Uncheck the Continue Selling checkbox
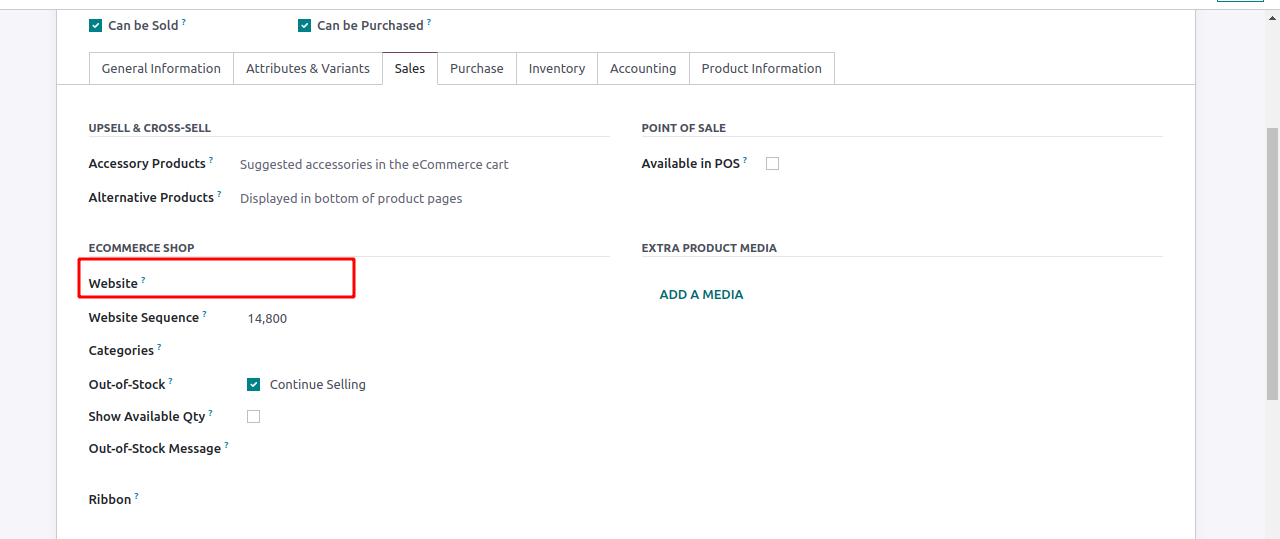Image resolution: width=1280 pixels, height=539 pixels. pyautogui.click(x=254, y=385)
